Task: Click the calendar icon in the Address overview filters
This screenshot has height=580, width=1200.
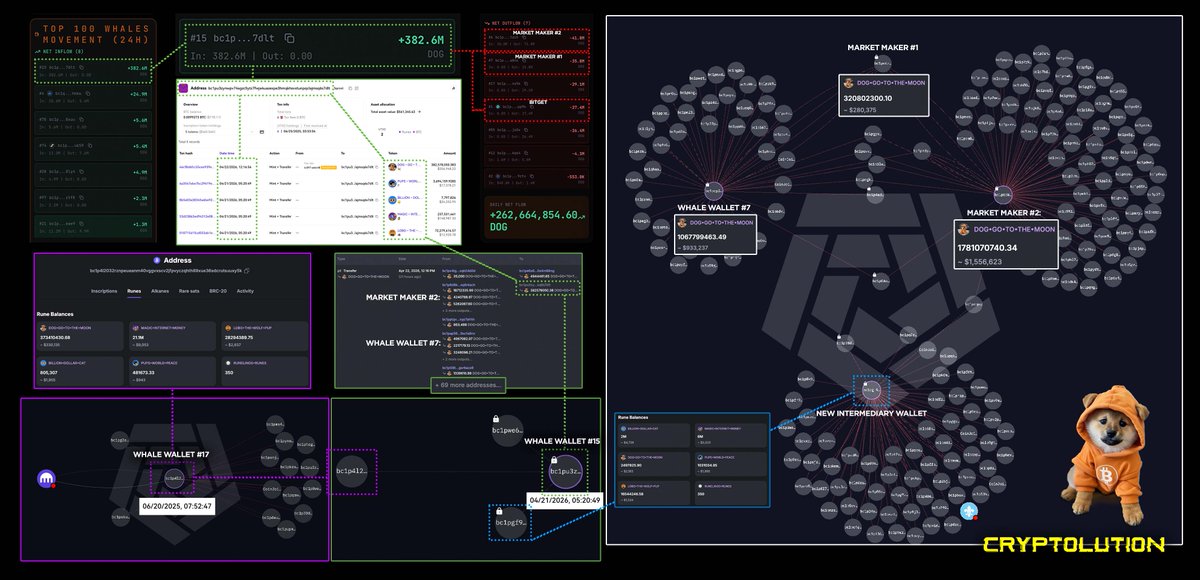Action: pyautogui.click(x=262, y=132)
